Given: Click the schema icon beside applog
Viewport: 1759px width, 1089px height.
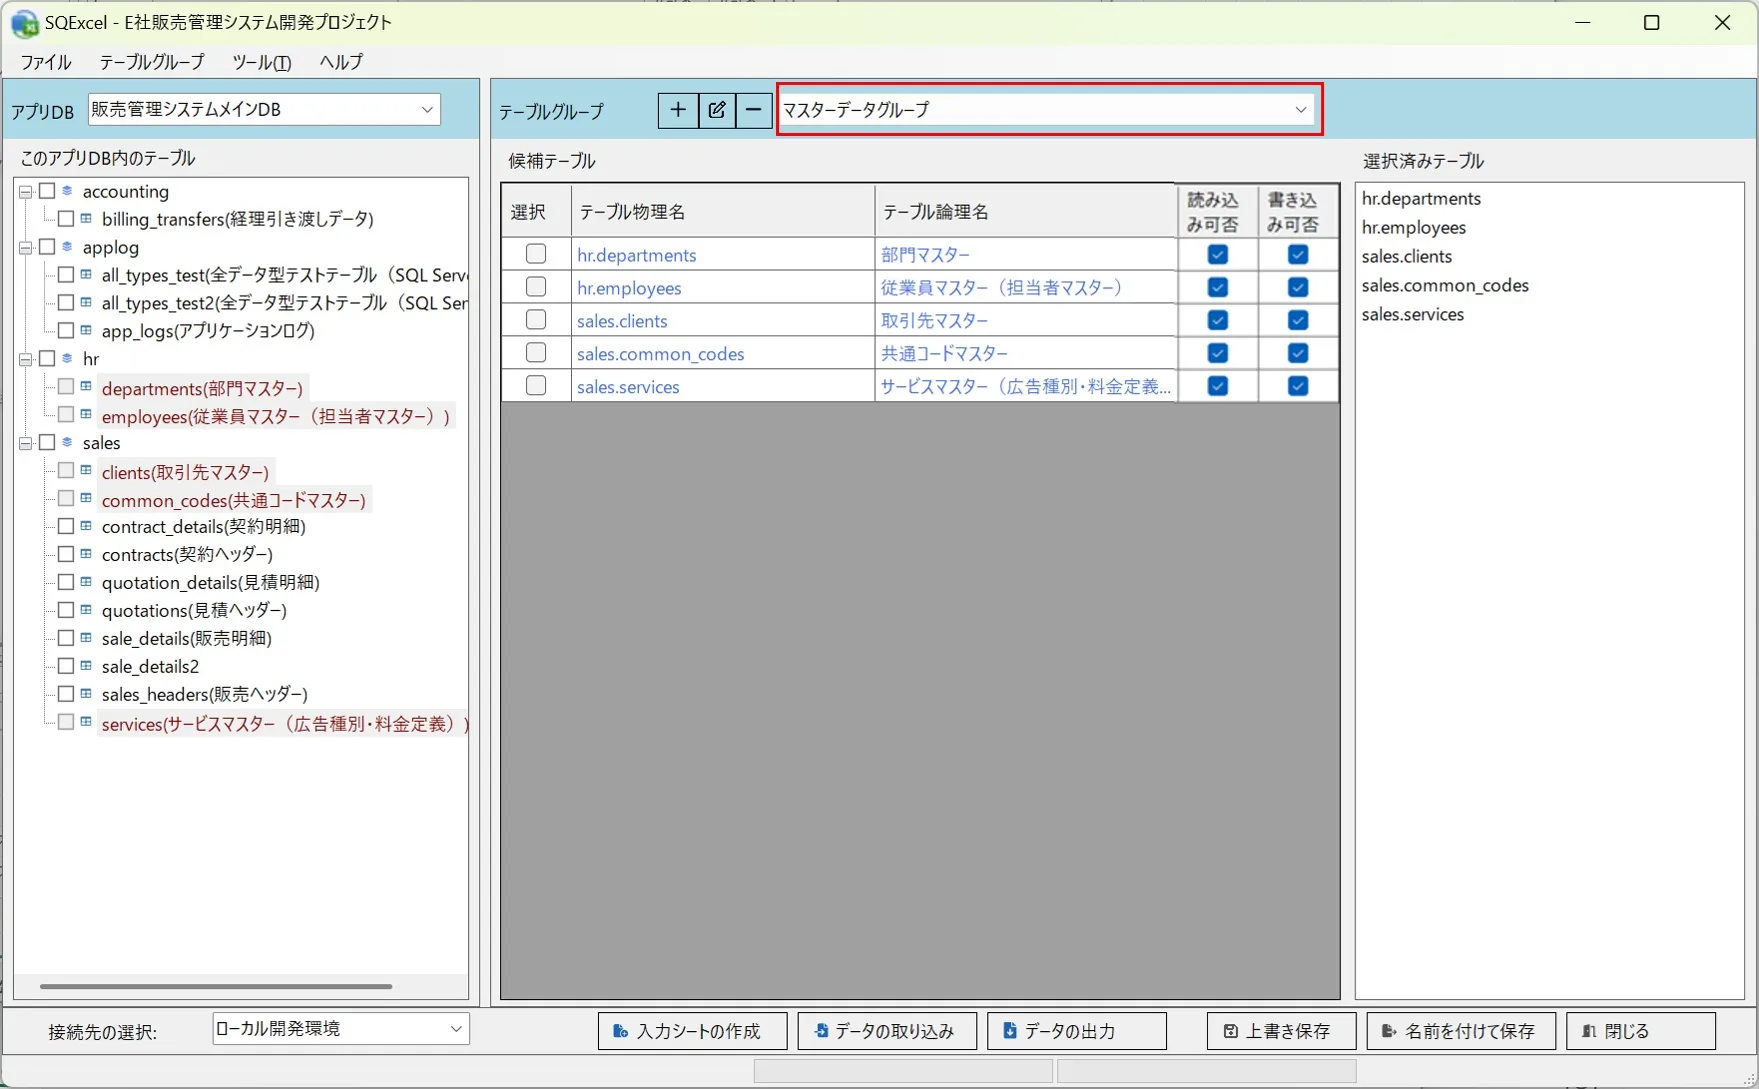Looking at the screenshot, I should (68, 246).
